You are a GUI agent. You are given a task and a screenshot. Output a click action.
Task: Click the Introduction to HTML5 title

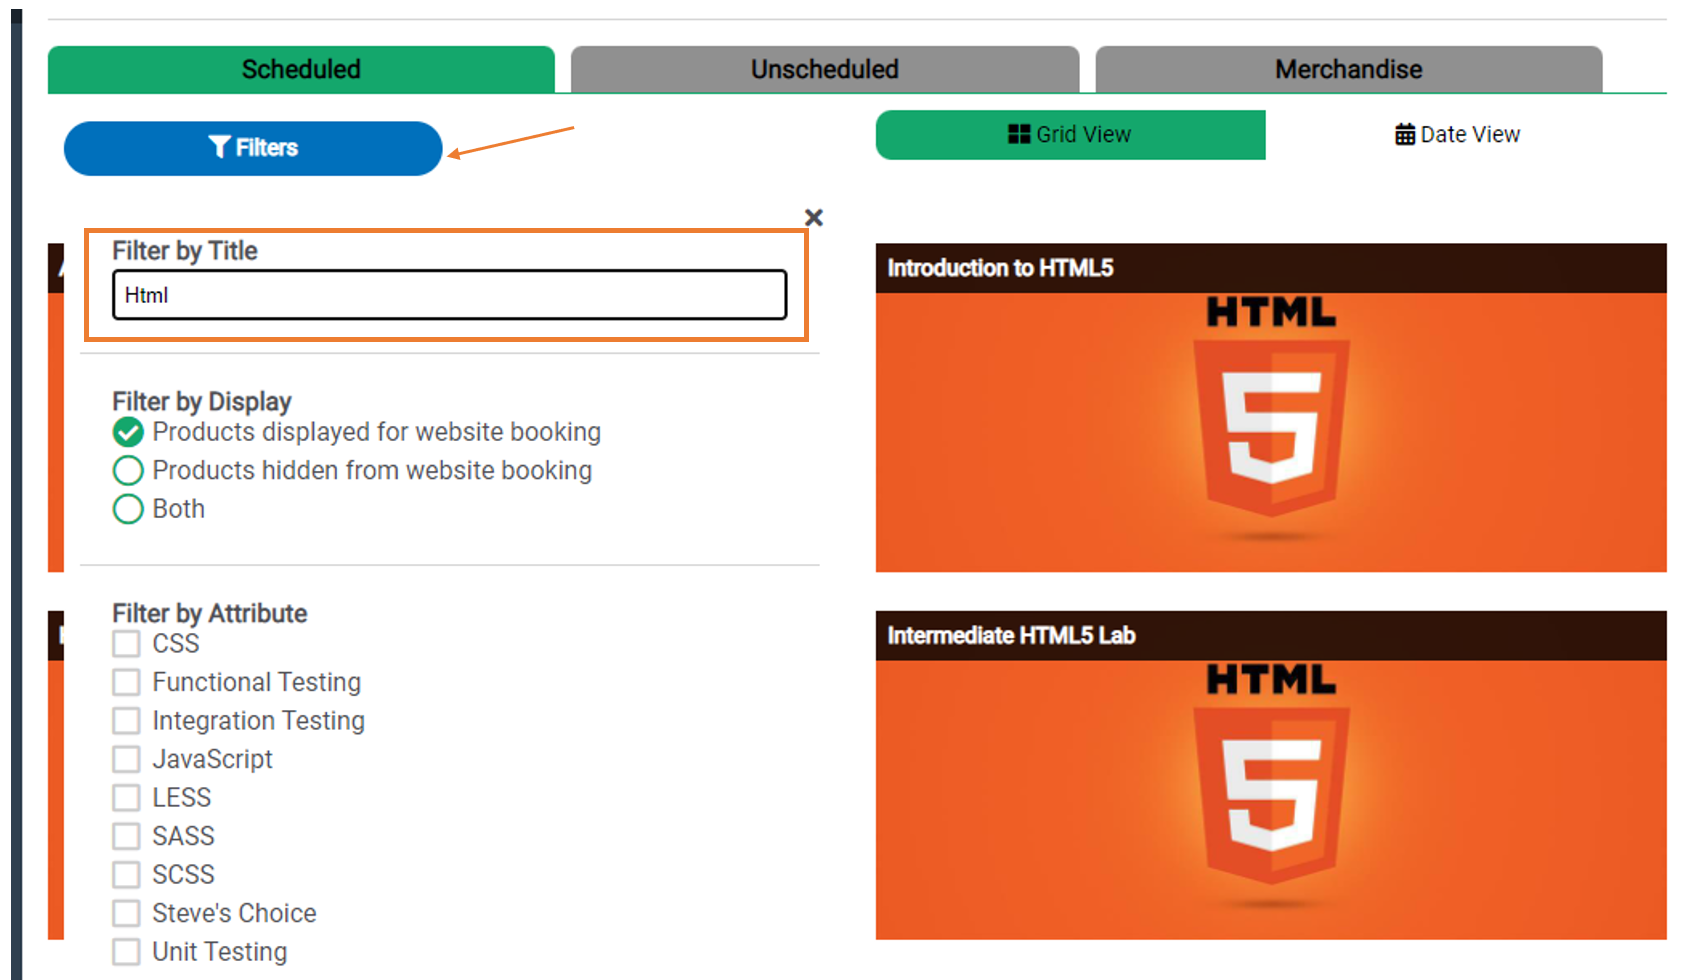[1000, 268]
